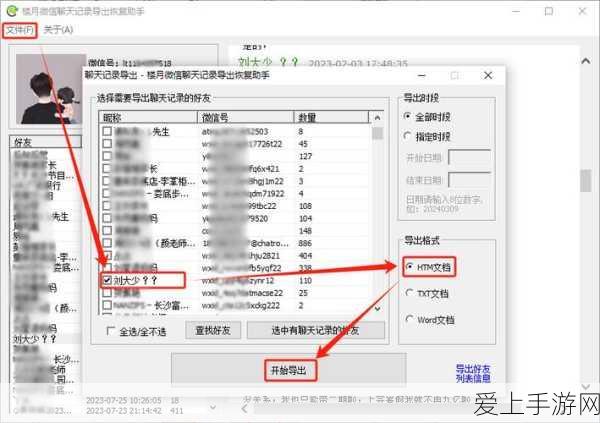This screenshot has width=600, height=423.
Task: Click the WeChat ID ending tmacse22
Action: click(242, 293)
